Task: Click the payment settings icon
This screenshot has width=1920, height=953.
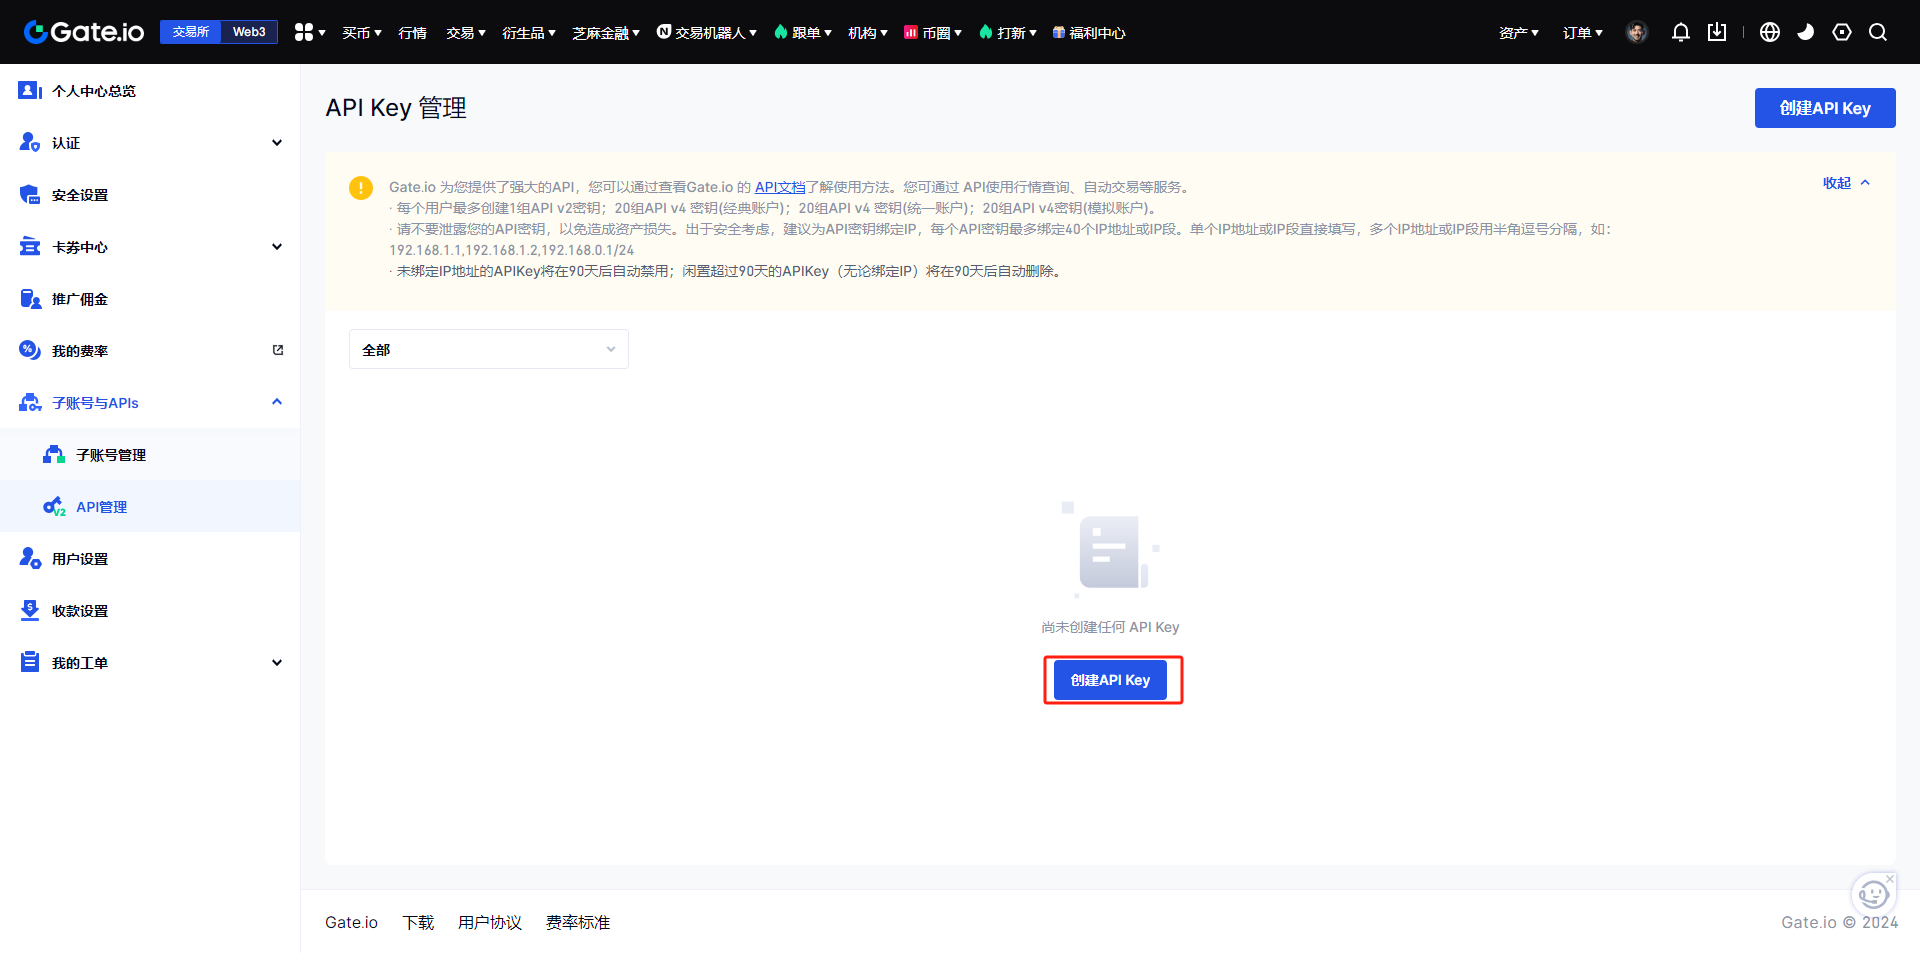Action: tap(30, 611)
